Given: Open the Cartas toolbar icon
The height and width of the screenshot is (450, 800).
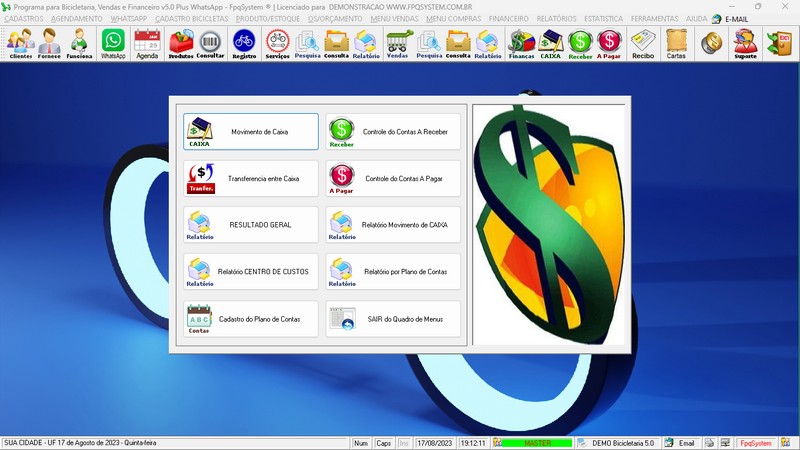Looking at the screenshot, I should click(x=676, y=42).
